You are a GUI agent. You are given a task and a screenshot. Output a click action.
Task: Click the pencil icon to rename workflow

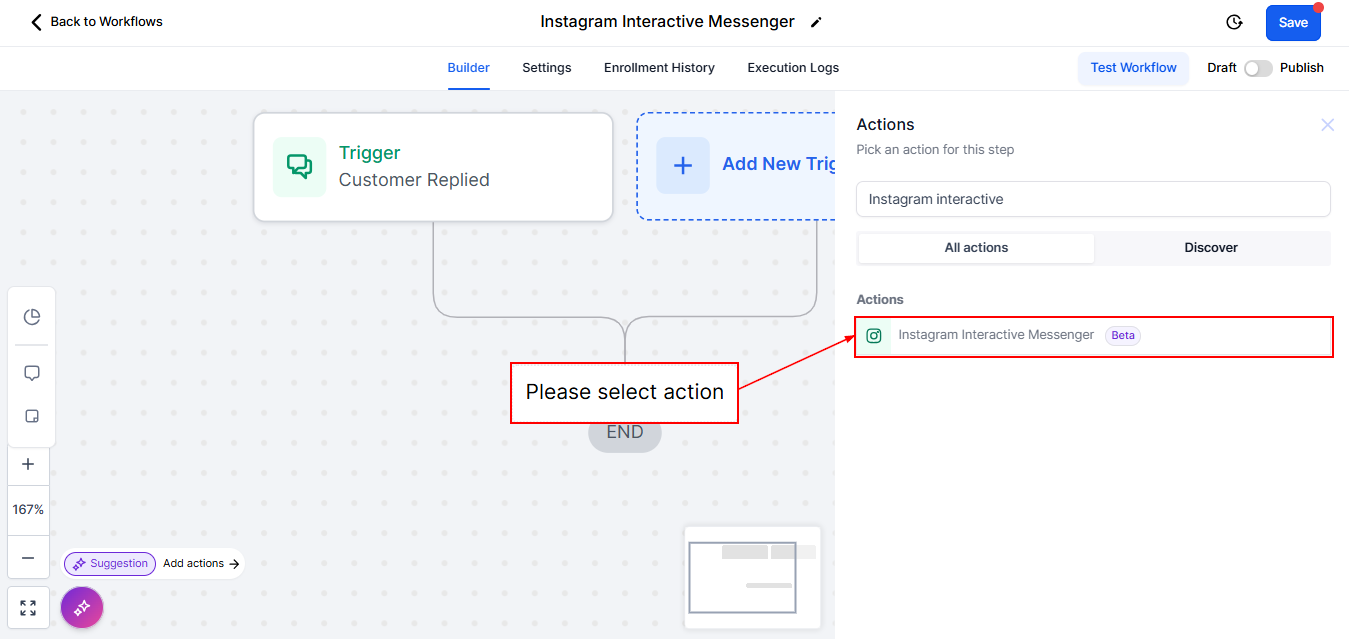[816, 22]
